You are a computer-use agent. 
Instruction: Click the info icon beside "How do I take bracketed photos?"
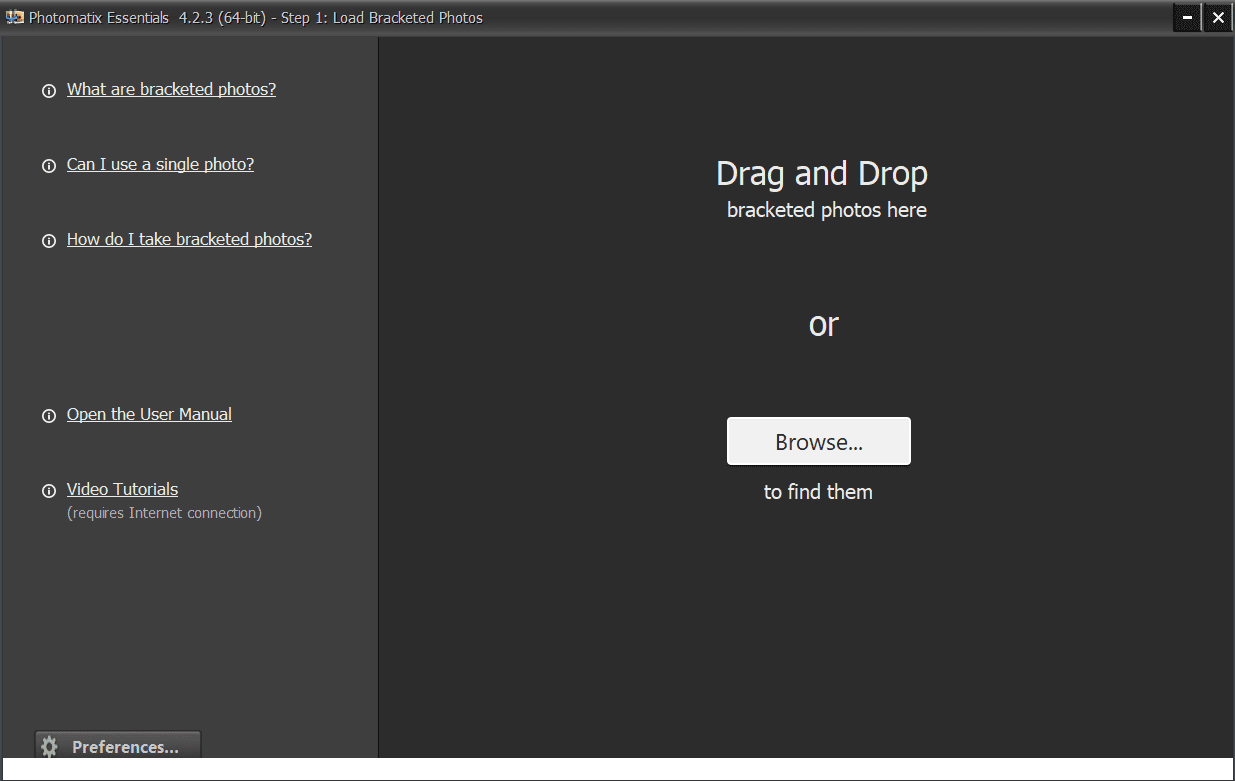(49, 241)
